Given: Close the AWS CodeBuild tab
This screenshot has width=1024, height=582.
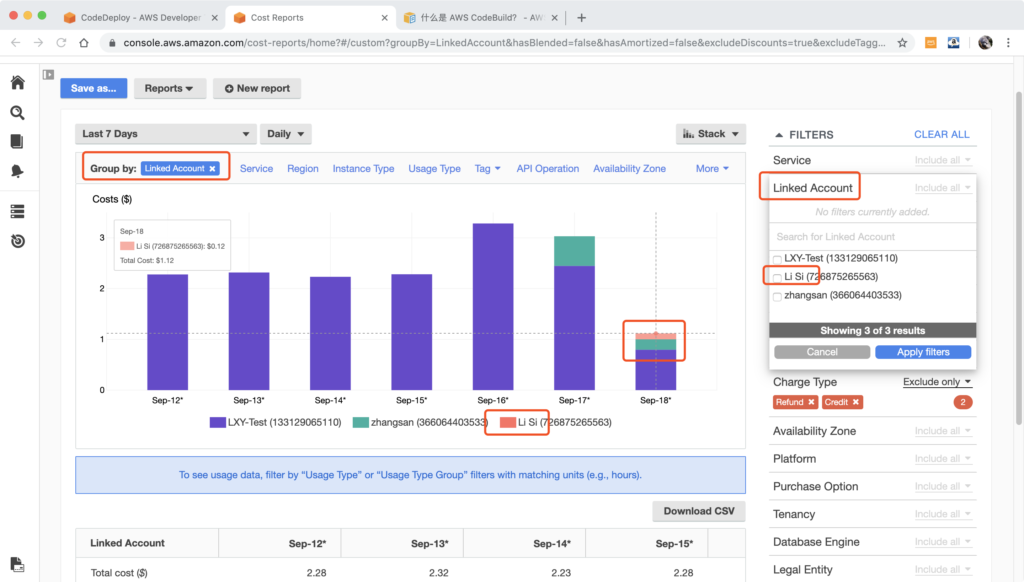Looking at the screenshot, I should point(554,18).
